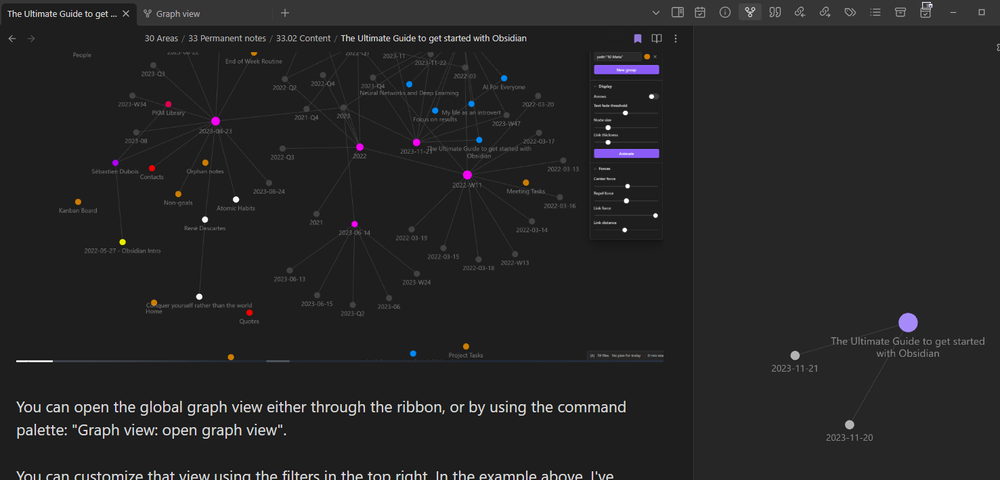The width and height of the screenshot is (1000, 480).
Task: Open the three-dot more options menu
Action: [677, 38]
